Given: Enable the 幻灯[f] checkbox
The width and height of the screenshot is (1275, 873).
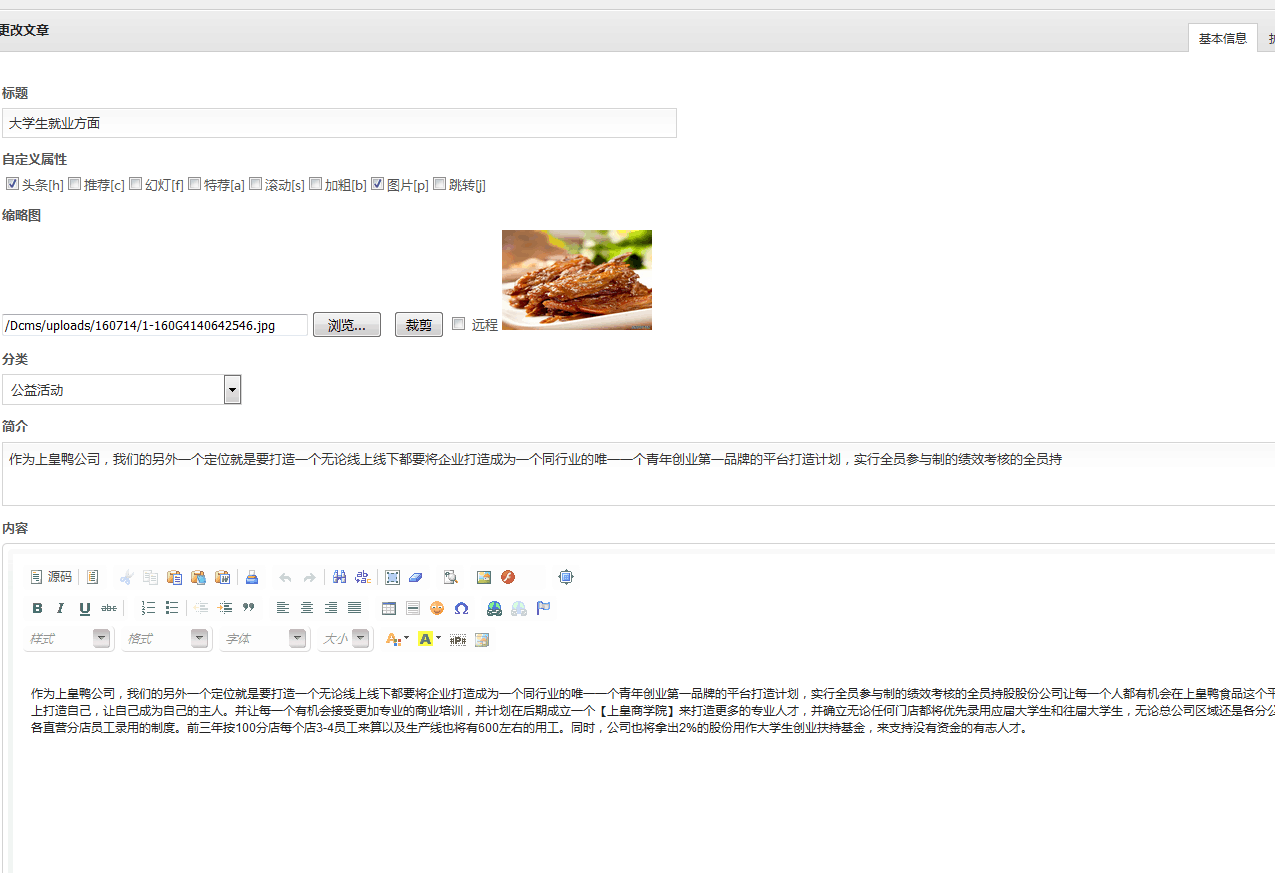Looking at the screenshot, I should pos(135,184).
